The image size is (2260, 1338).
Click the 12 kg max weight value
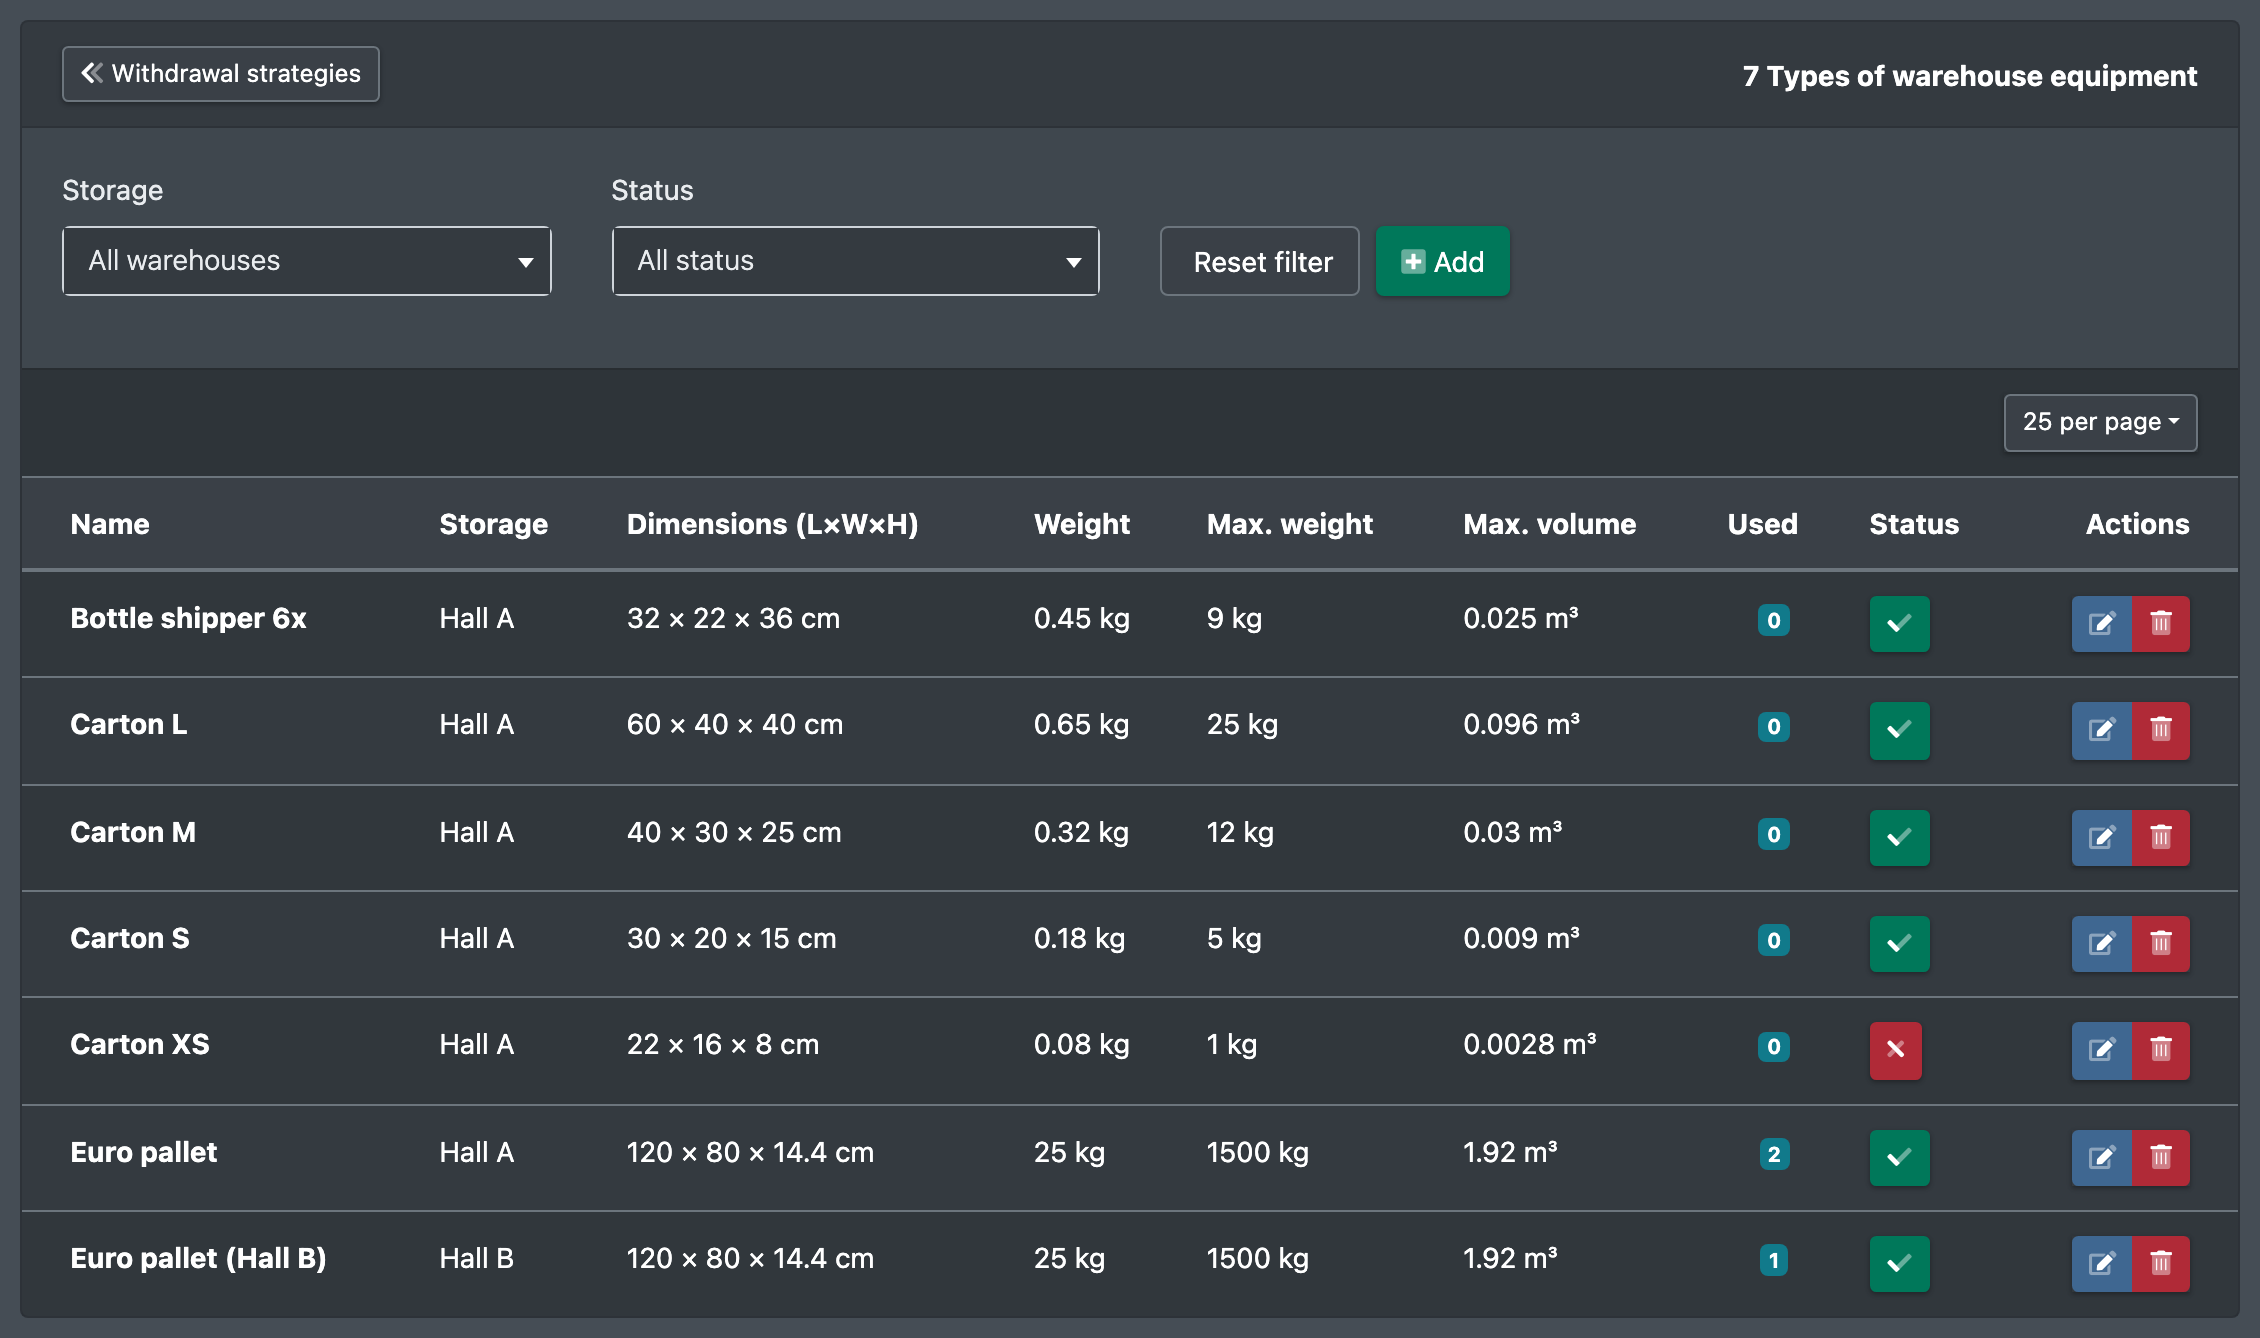coord(1240,832)
